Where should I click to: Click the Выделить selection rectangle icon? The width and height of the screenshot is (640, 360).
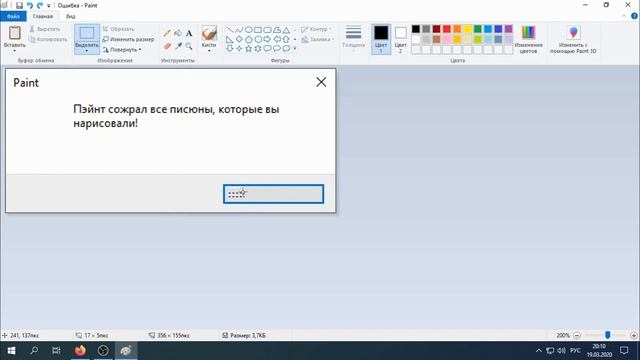[x=87, y=33]
